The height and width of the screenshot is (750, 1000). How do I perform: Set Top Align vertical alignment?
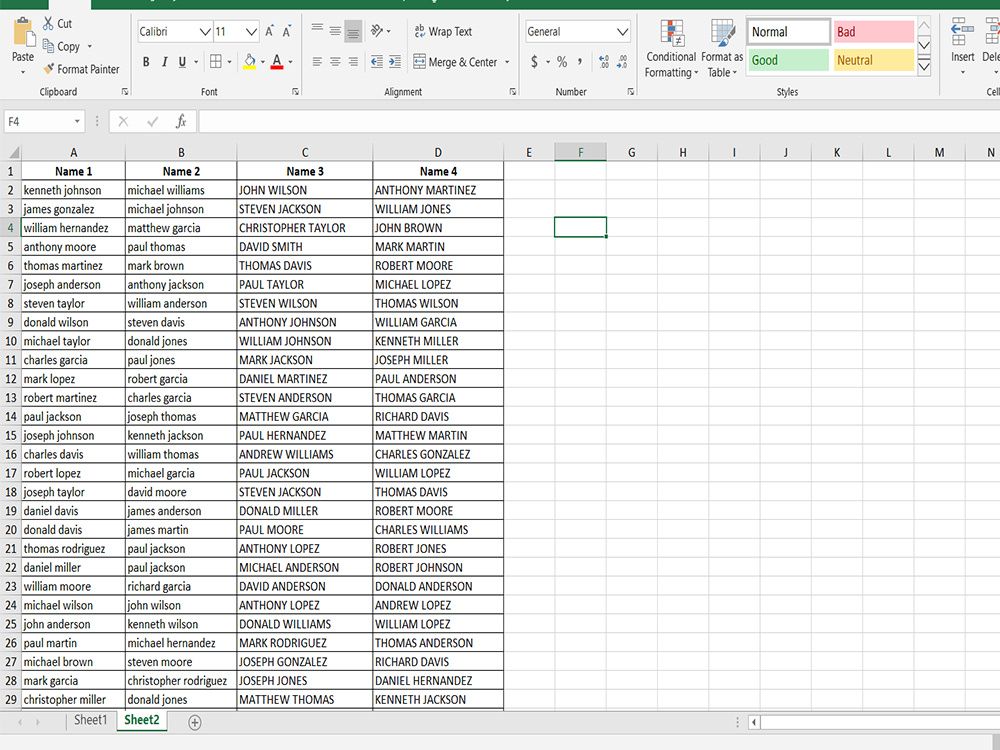click(x=317, y=30)
